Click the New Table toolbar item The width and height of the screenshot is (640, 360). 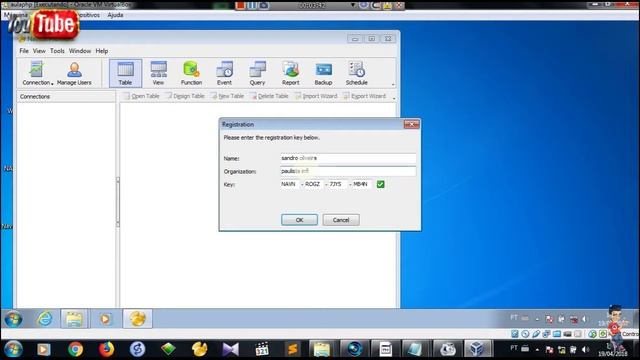pos(227,96)
